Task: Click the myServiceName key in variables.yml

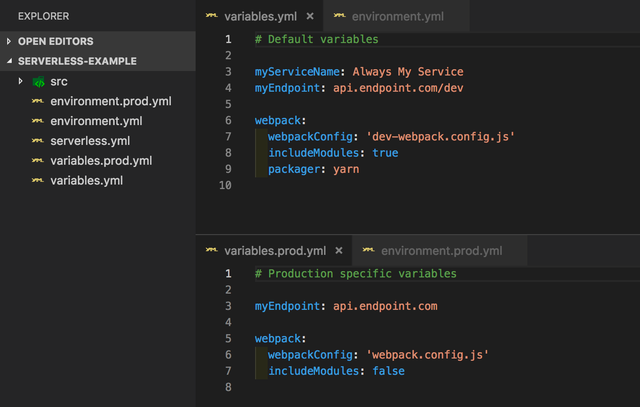Action: [x=297, y=72]
